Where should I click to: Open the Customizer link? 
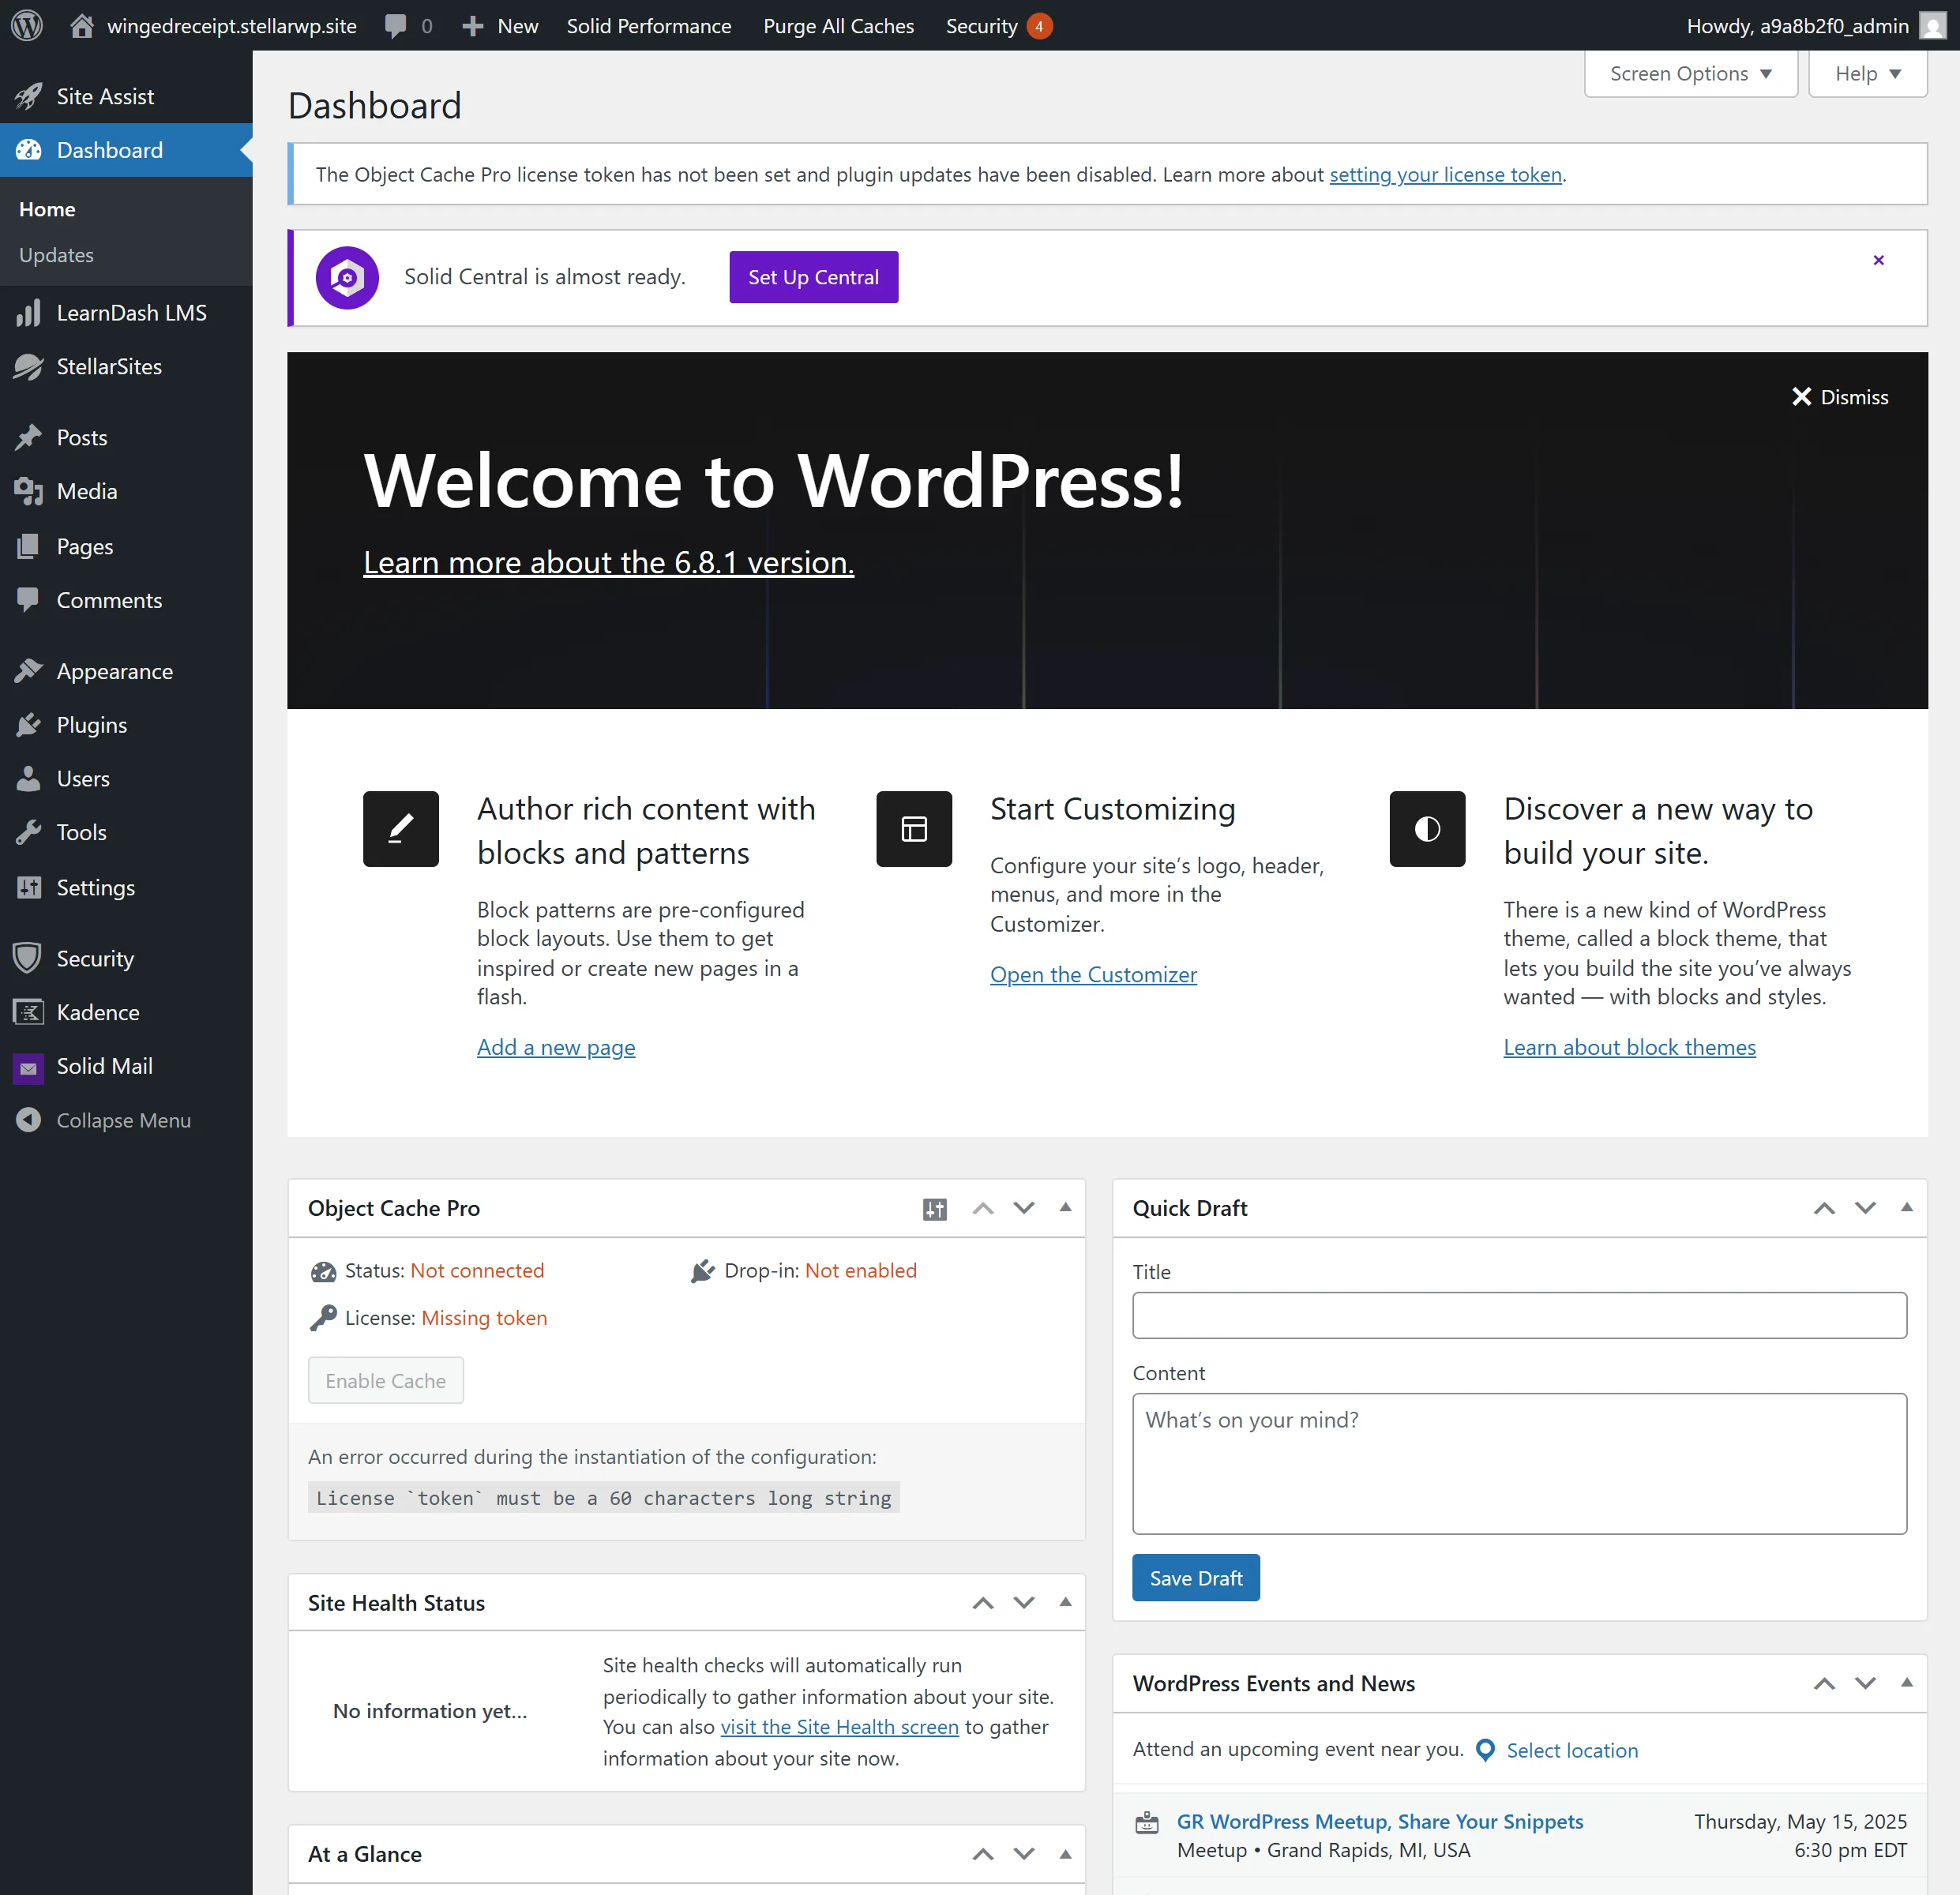(1093, 974)
